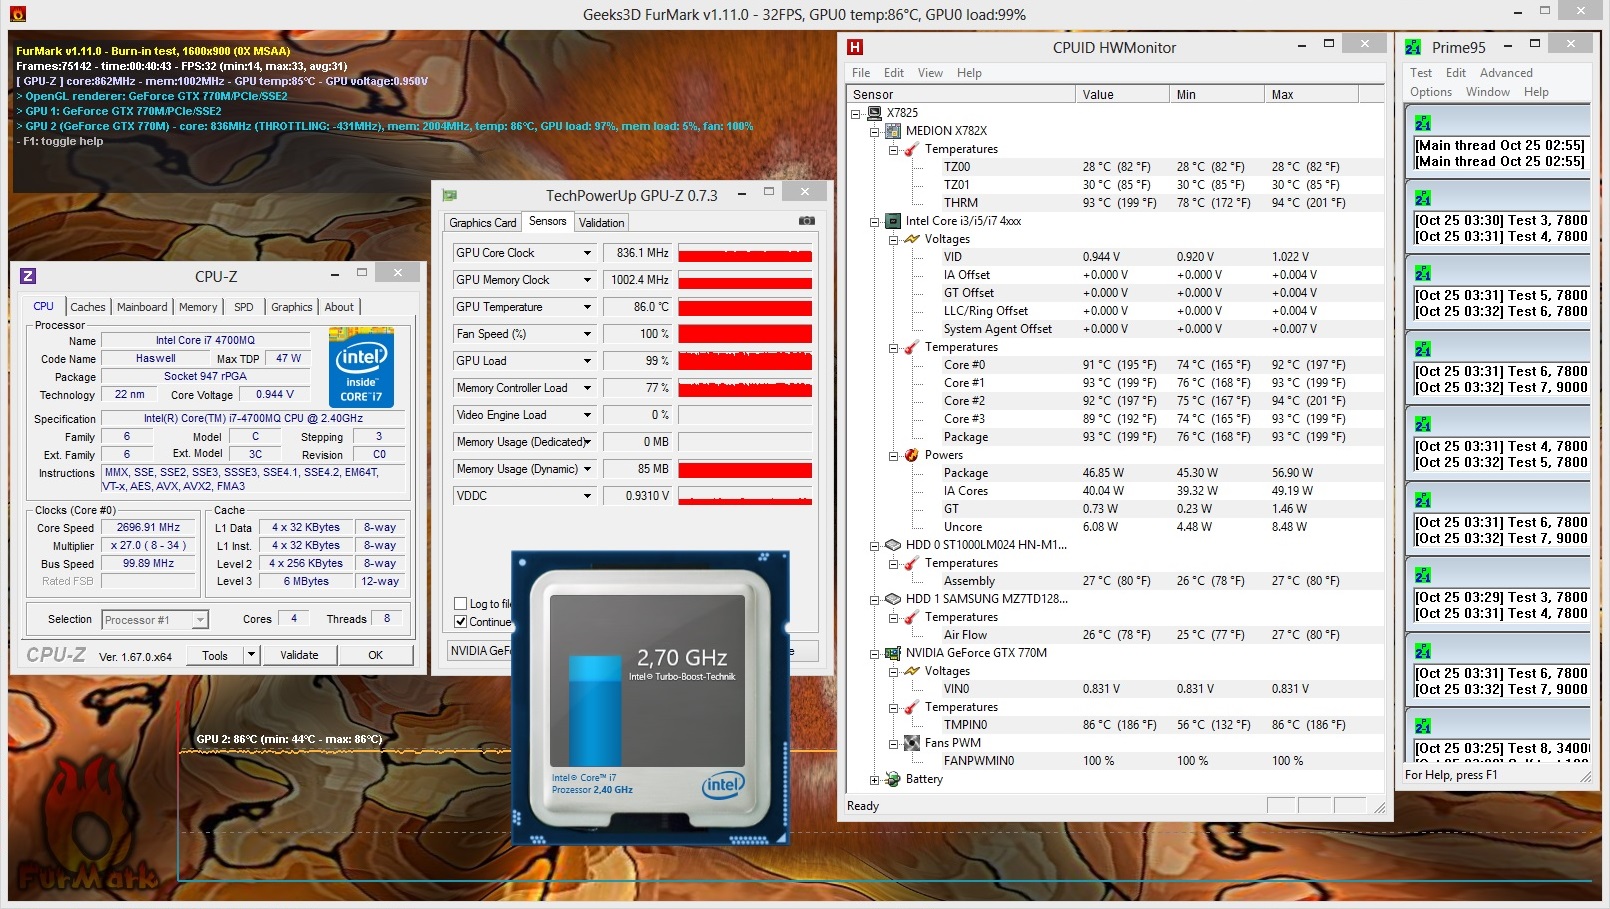Select the MEDION X782X motherboard icon
Viewport: 1610px width, 909px height.
893,131
